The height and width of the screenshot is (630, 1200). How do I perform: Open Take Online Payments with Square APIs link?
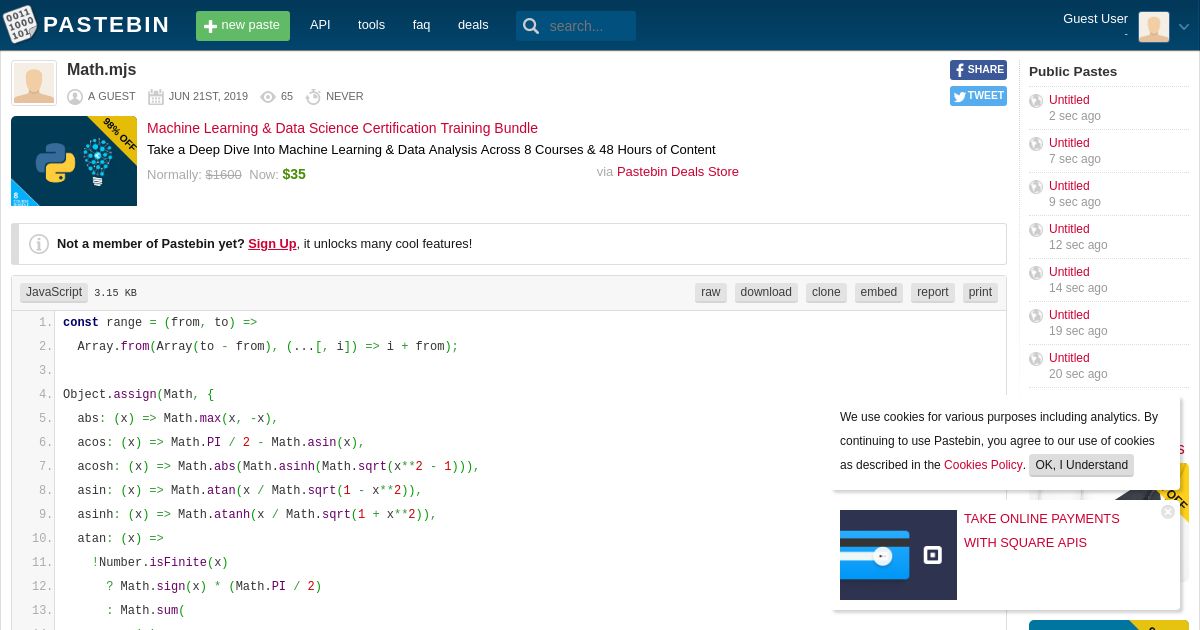click(1042, 530)
